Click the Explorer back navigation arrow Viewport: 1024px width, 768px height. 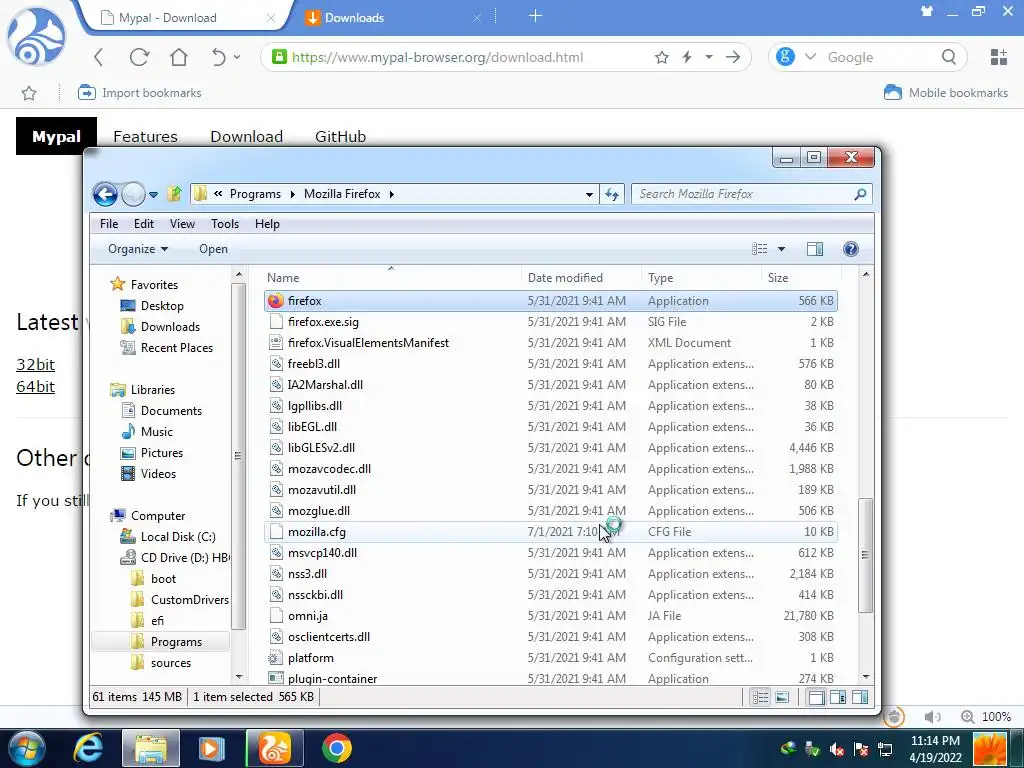pyautogui.click(x=105, y=194)
